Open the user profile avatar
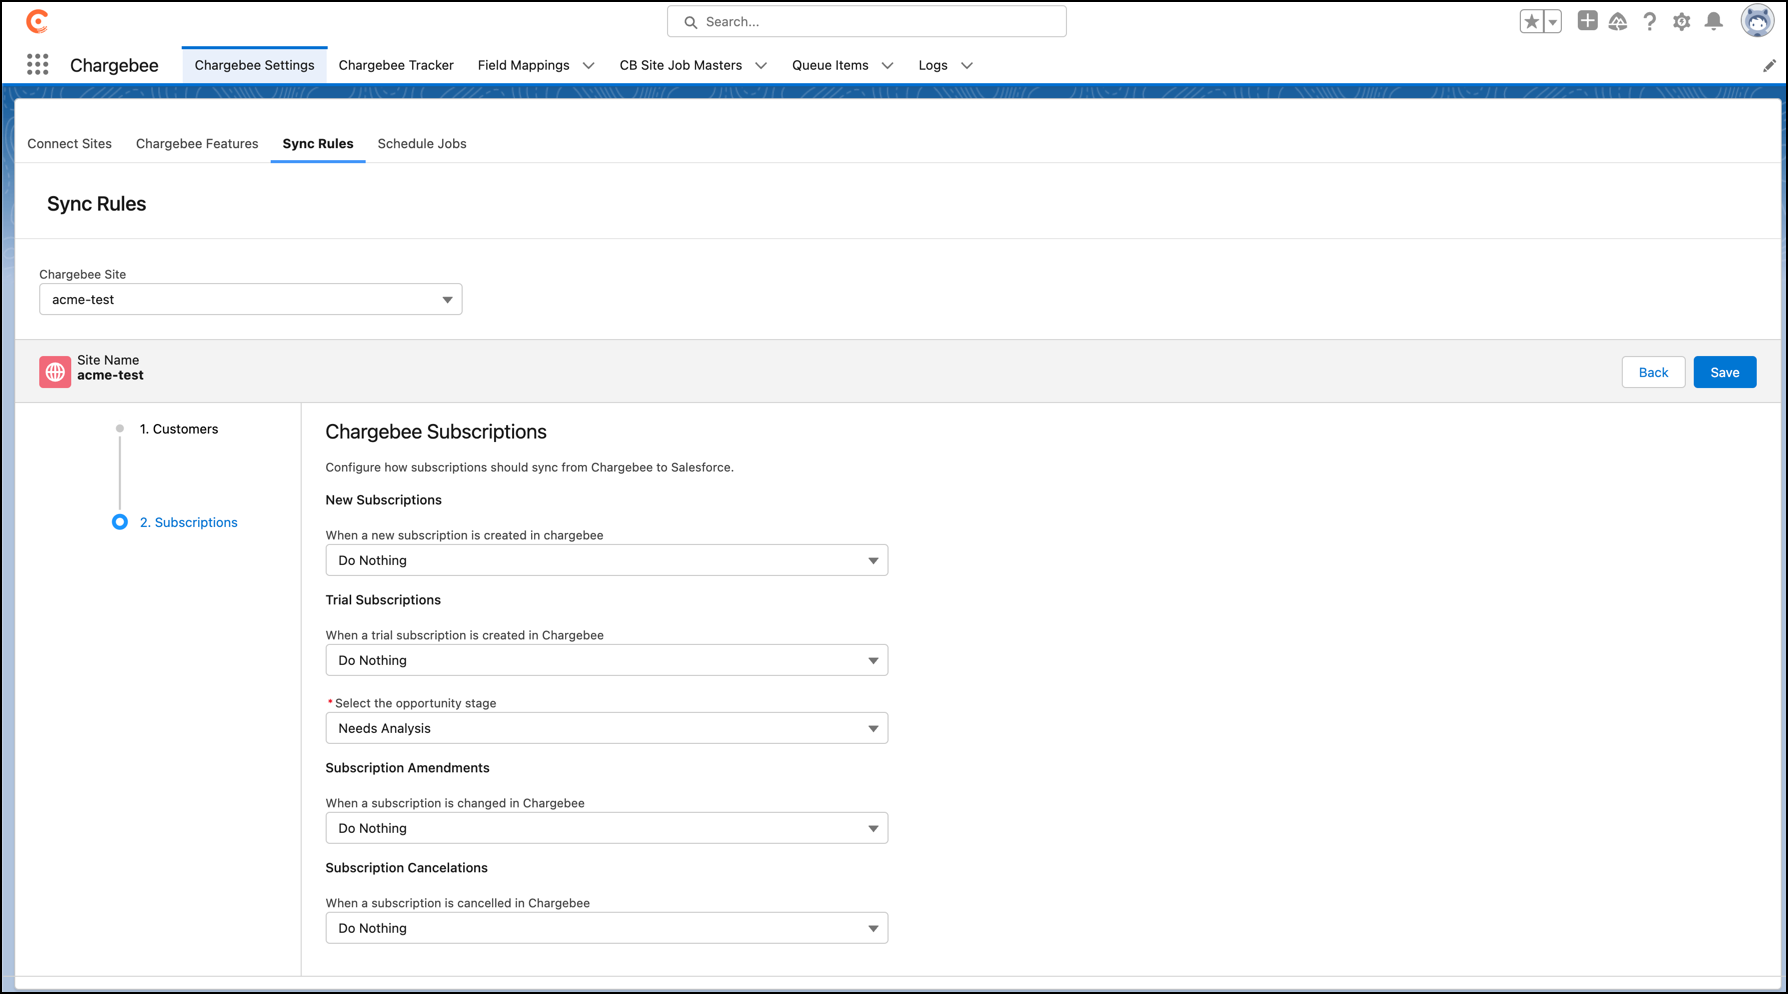The width and height of the screenshot is (1788, 994). click(x=1756, y=21)
